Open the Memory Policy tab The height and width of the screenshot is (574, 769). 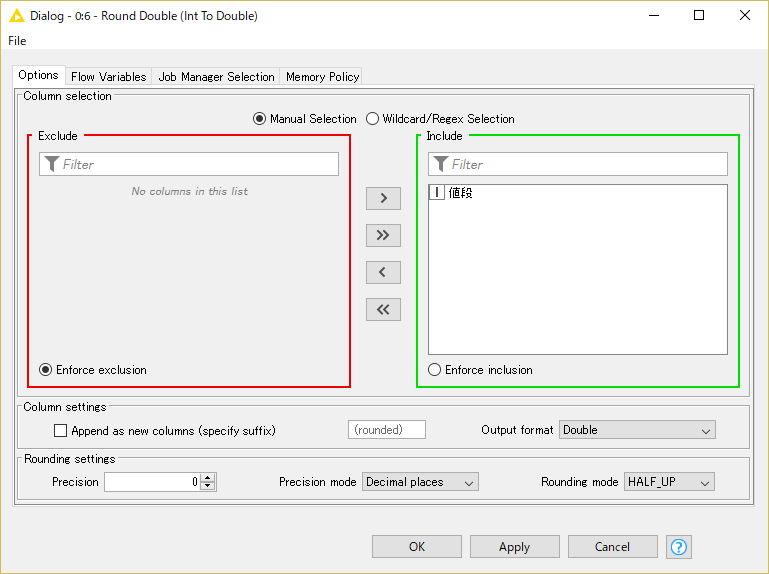[x=323, y=77]
